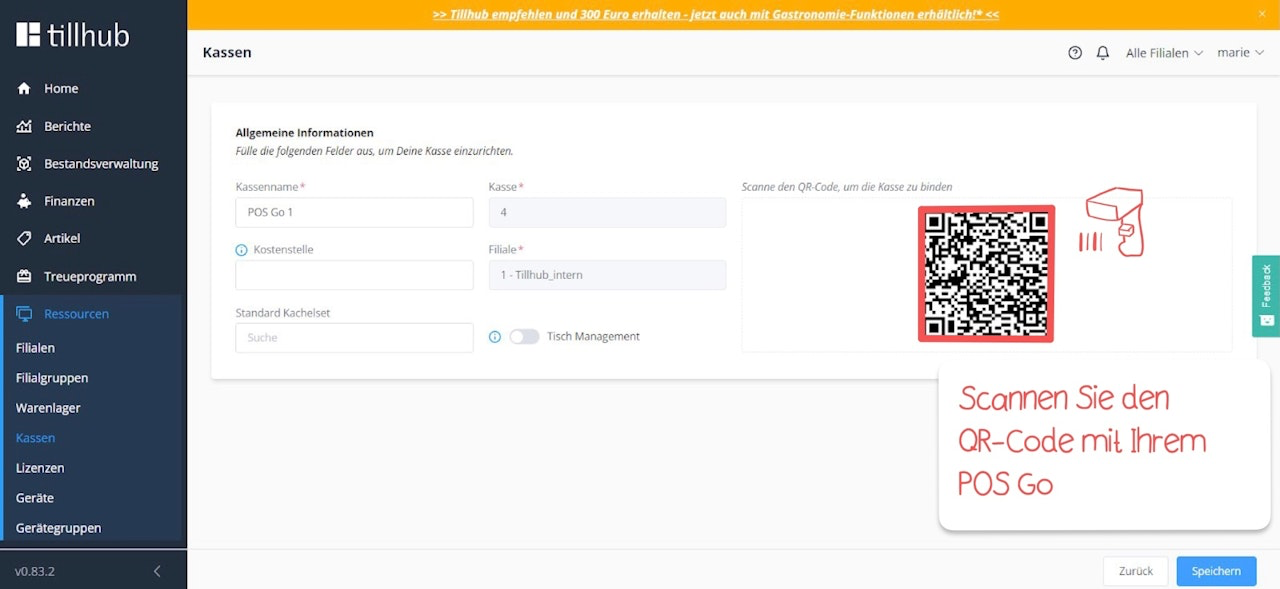Select the Kassen submenu item
1280x589 pixels.
click(x=35, y=438)
